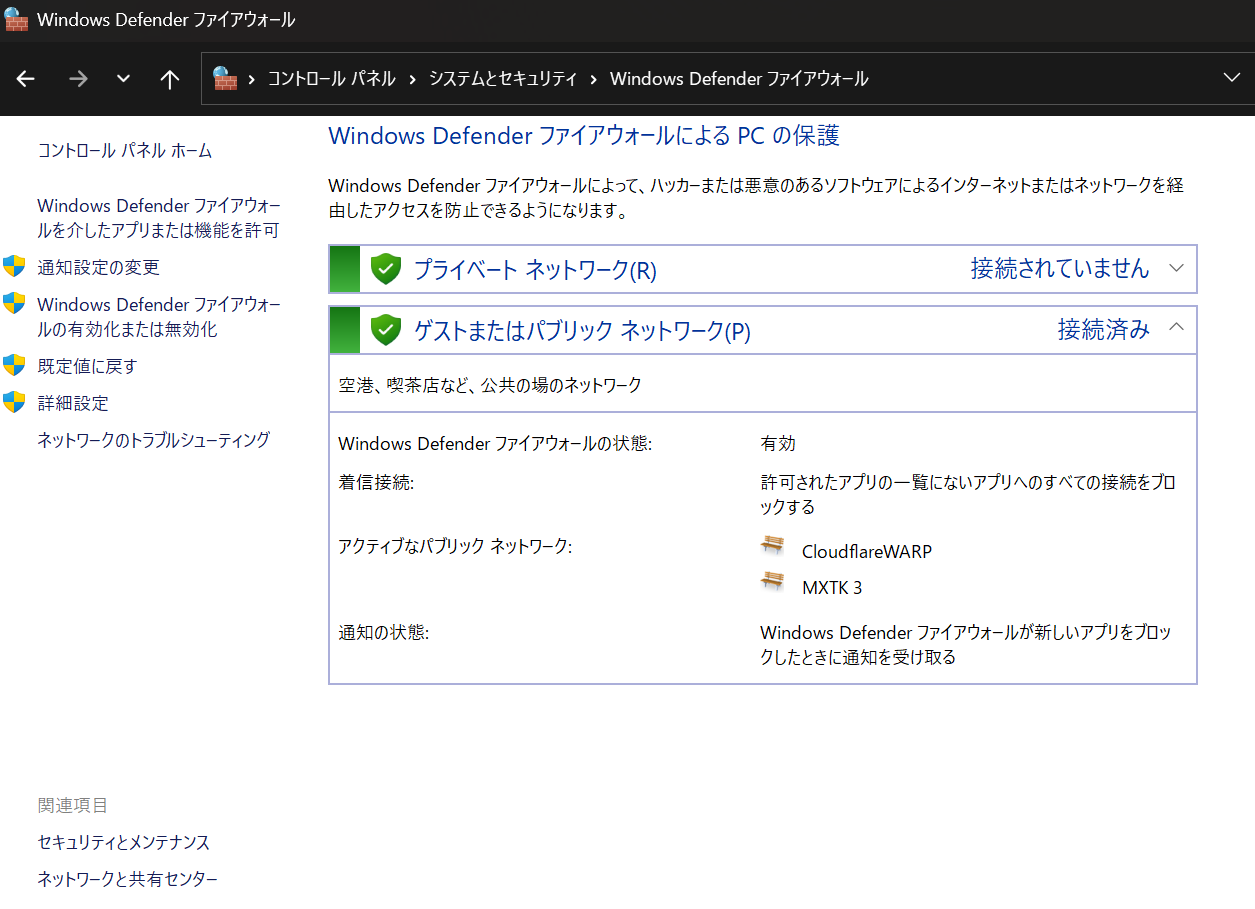Click the 通知の状態: label

pyautogui.click(x=383, y=633)
